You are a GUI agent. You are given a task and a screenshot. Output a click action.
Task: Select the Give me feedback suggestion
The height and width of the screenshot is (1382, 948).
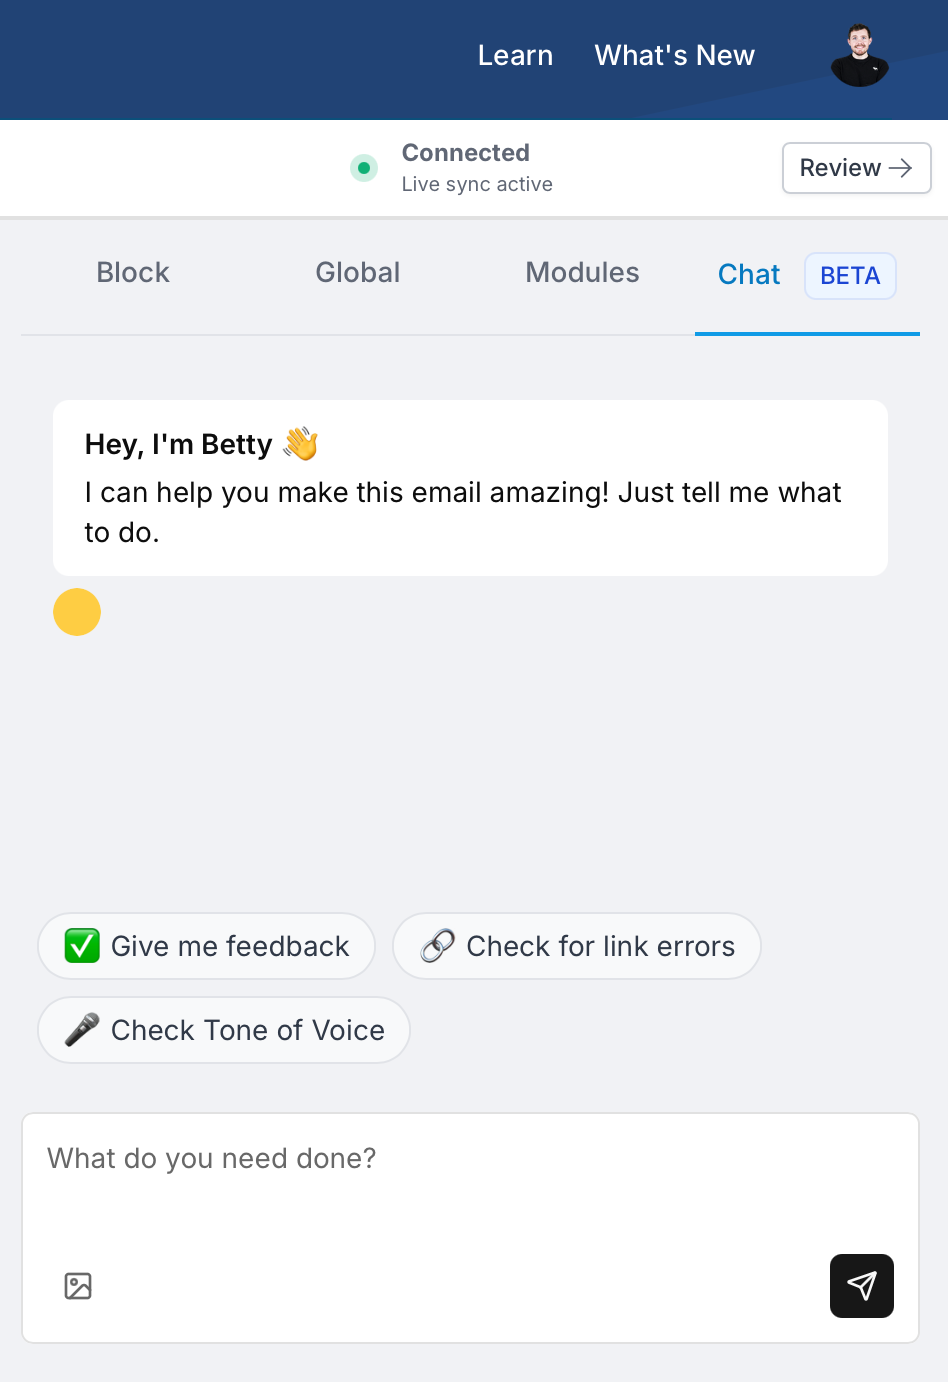click(x=205, y=945)
